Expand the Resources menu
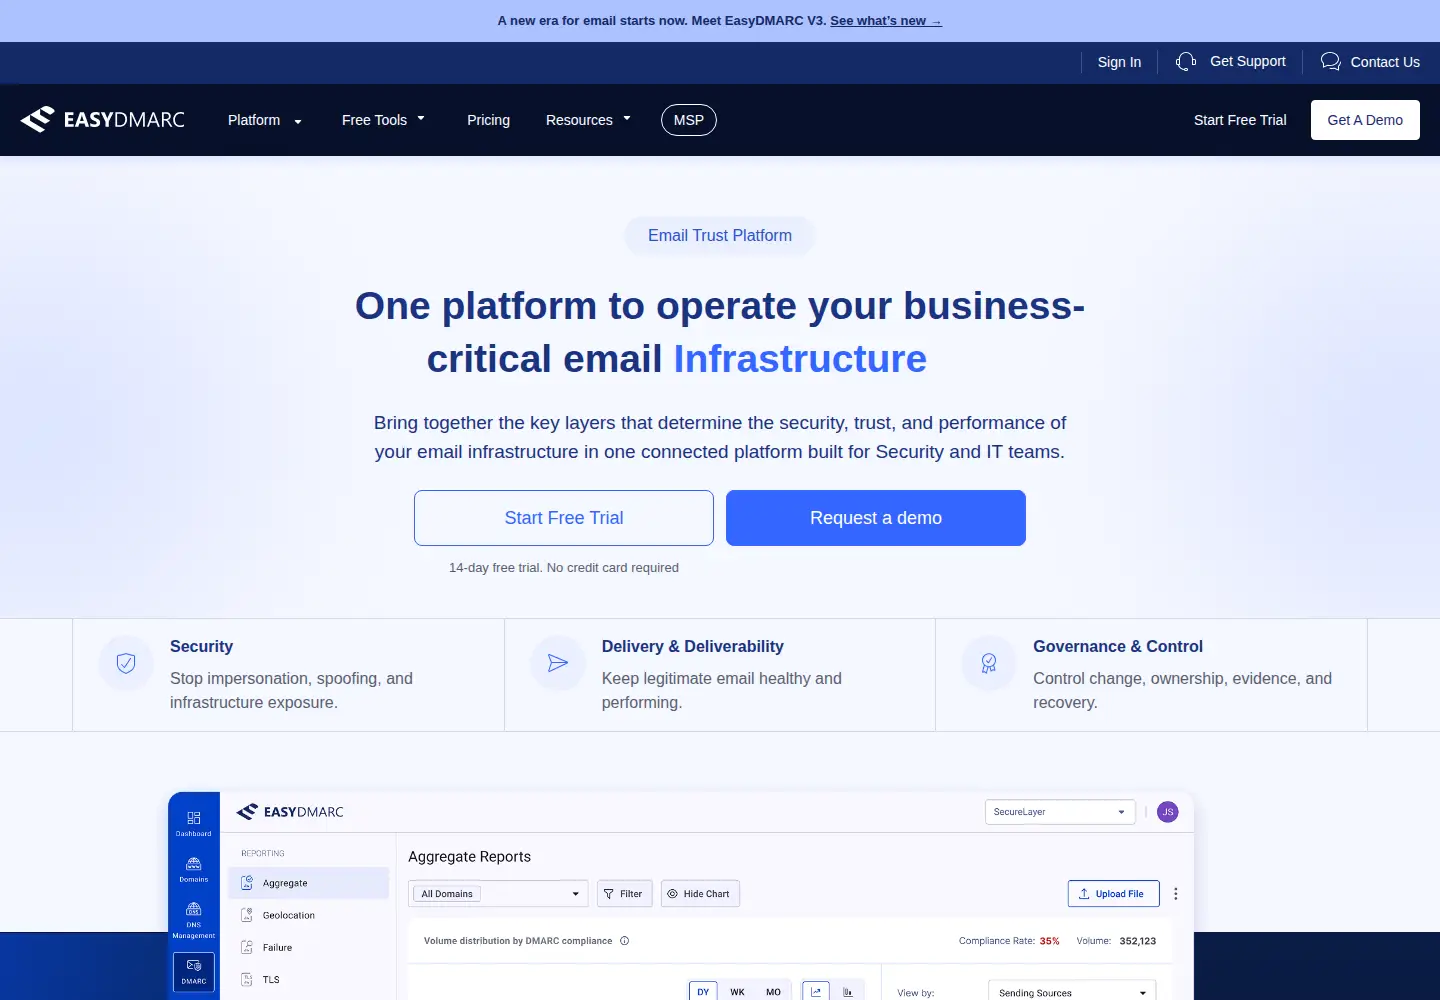Image resolution: width=1440 pixels, height=1000 pixels. pos(589,120)
